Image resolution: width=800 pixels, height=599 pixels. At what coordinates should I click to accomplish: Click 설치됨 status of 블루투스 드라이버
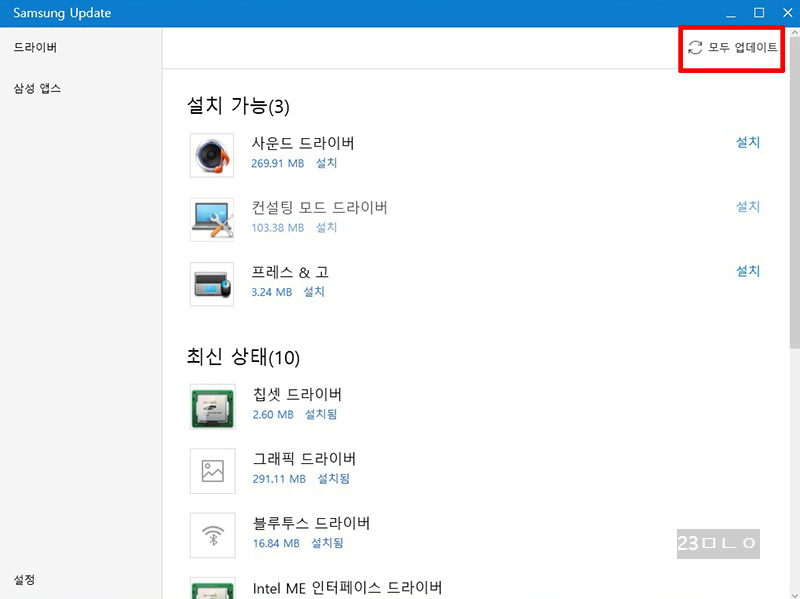(x=328, y=543)
